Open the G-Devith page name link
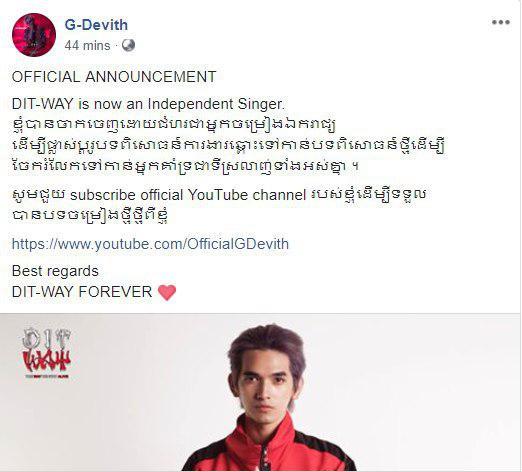The image size is (522, 472). point(96,25)
